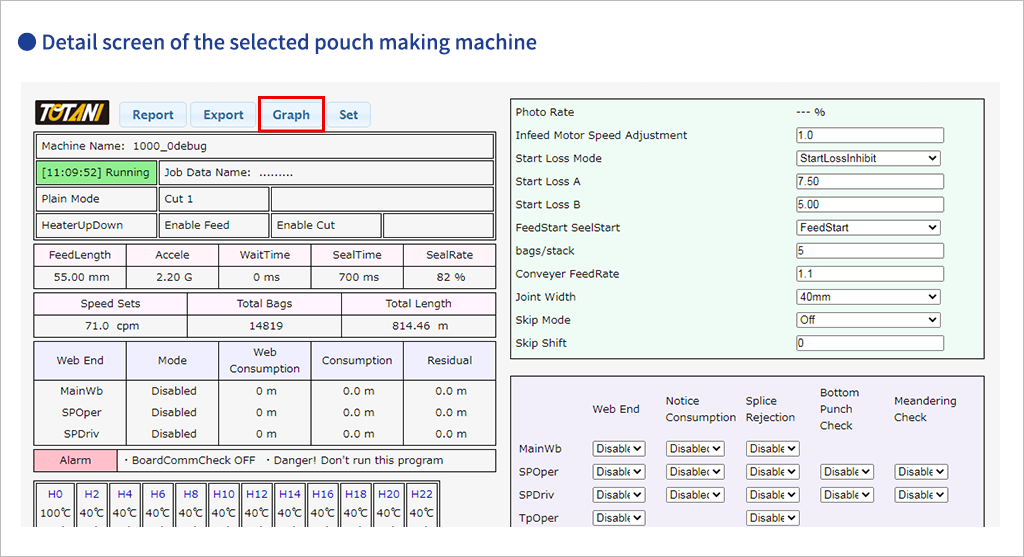Focus the Conveyer FeedRate field

pyautogui.click(x=869, y=274)
